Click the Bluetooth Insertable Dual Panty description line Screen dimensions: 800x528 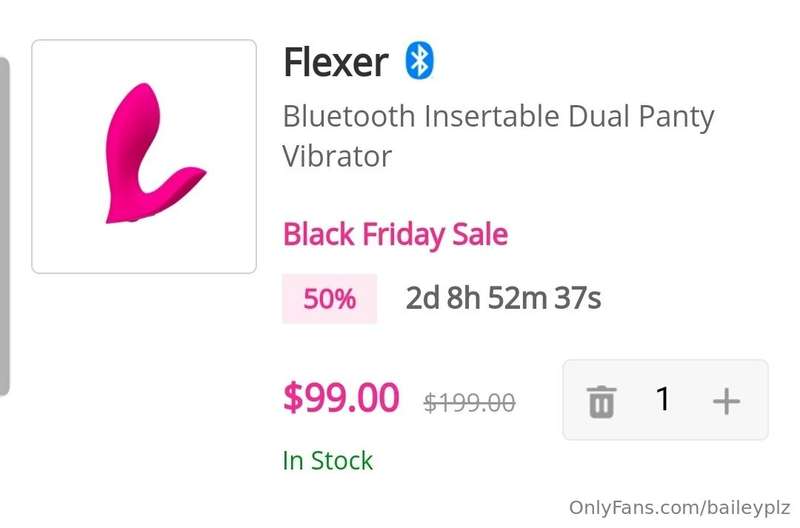[x=498, y=117]
